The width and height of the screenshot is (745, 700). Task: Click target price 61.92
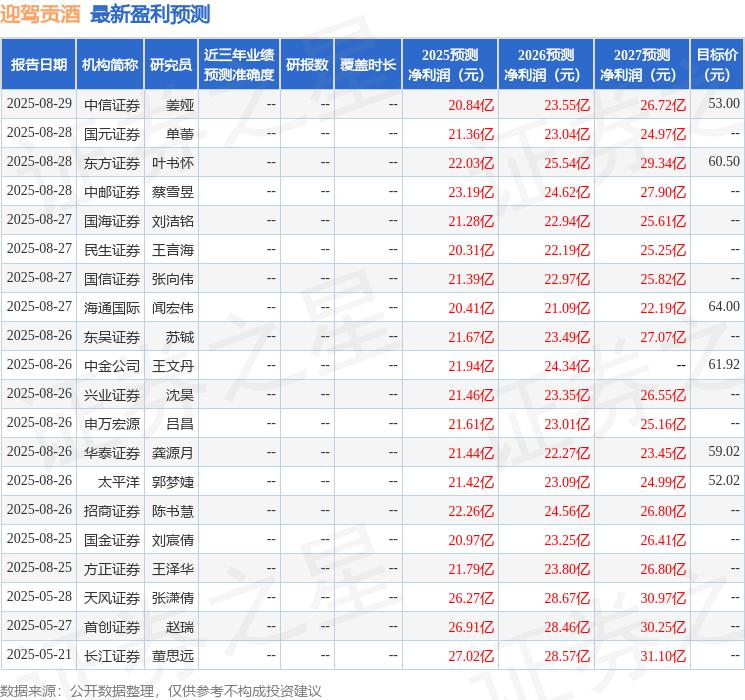(724, 364)
